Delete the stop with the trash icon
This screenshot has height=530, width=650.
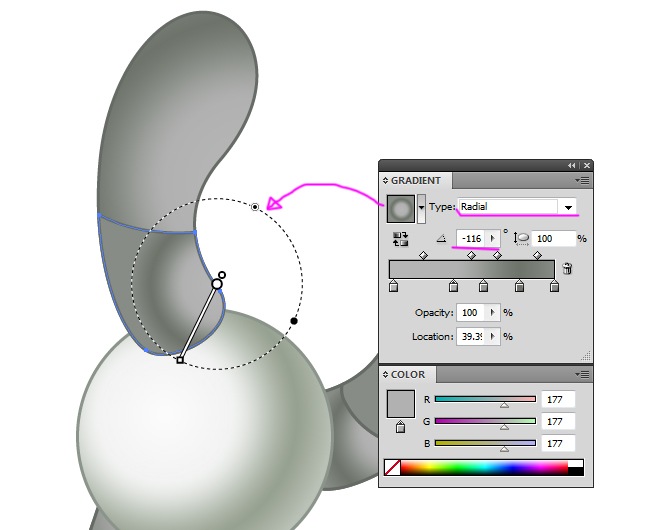pyautogui.click(x=567, y=269)
